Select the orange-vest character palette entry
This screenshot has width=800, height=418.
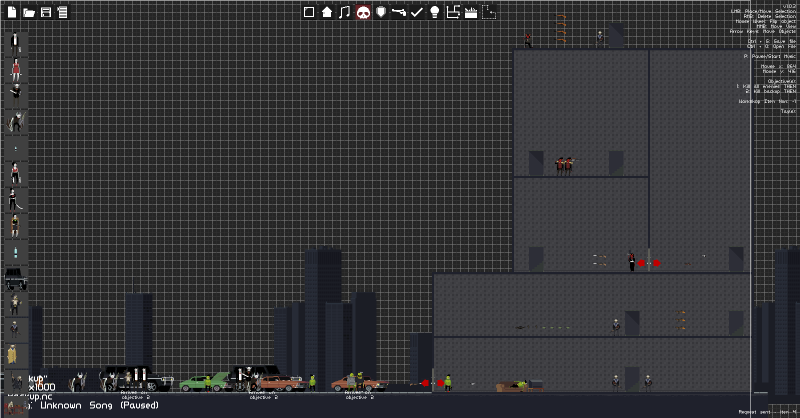(15, 226)
